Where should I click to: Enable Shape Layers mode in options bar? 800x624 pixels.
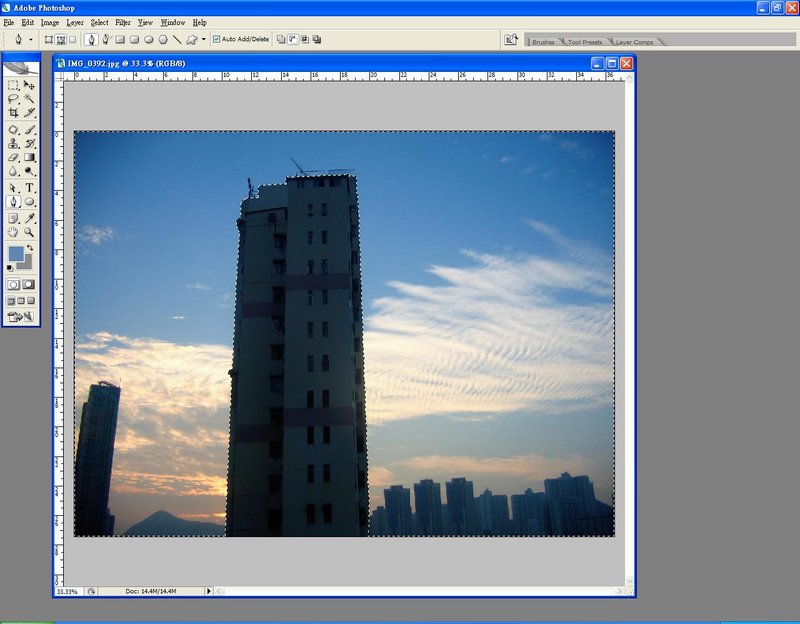pyautogui.click(x=49, y=40)
